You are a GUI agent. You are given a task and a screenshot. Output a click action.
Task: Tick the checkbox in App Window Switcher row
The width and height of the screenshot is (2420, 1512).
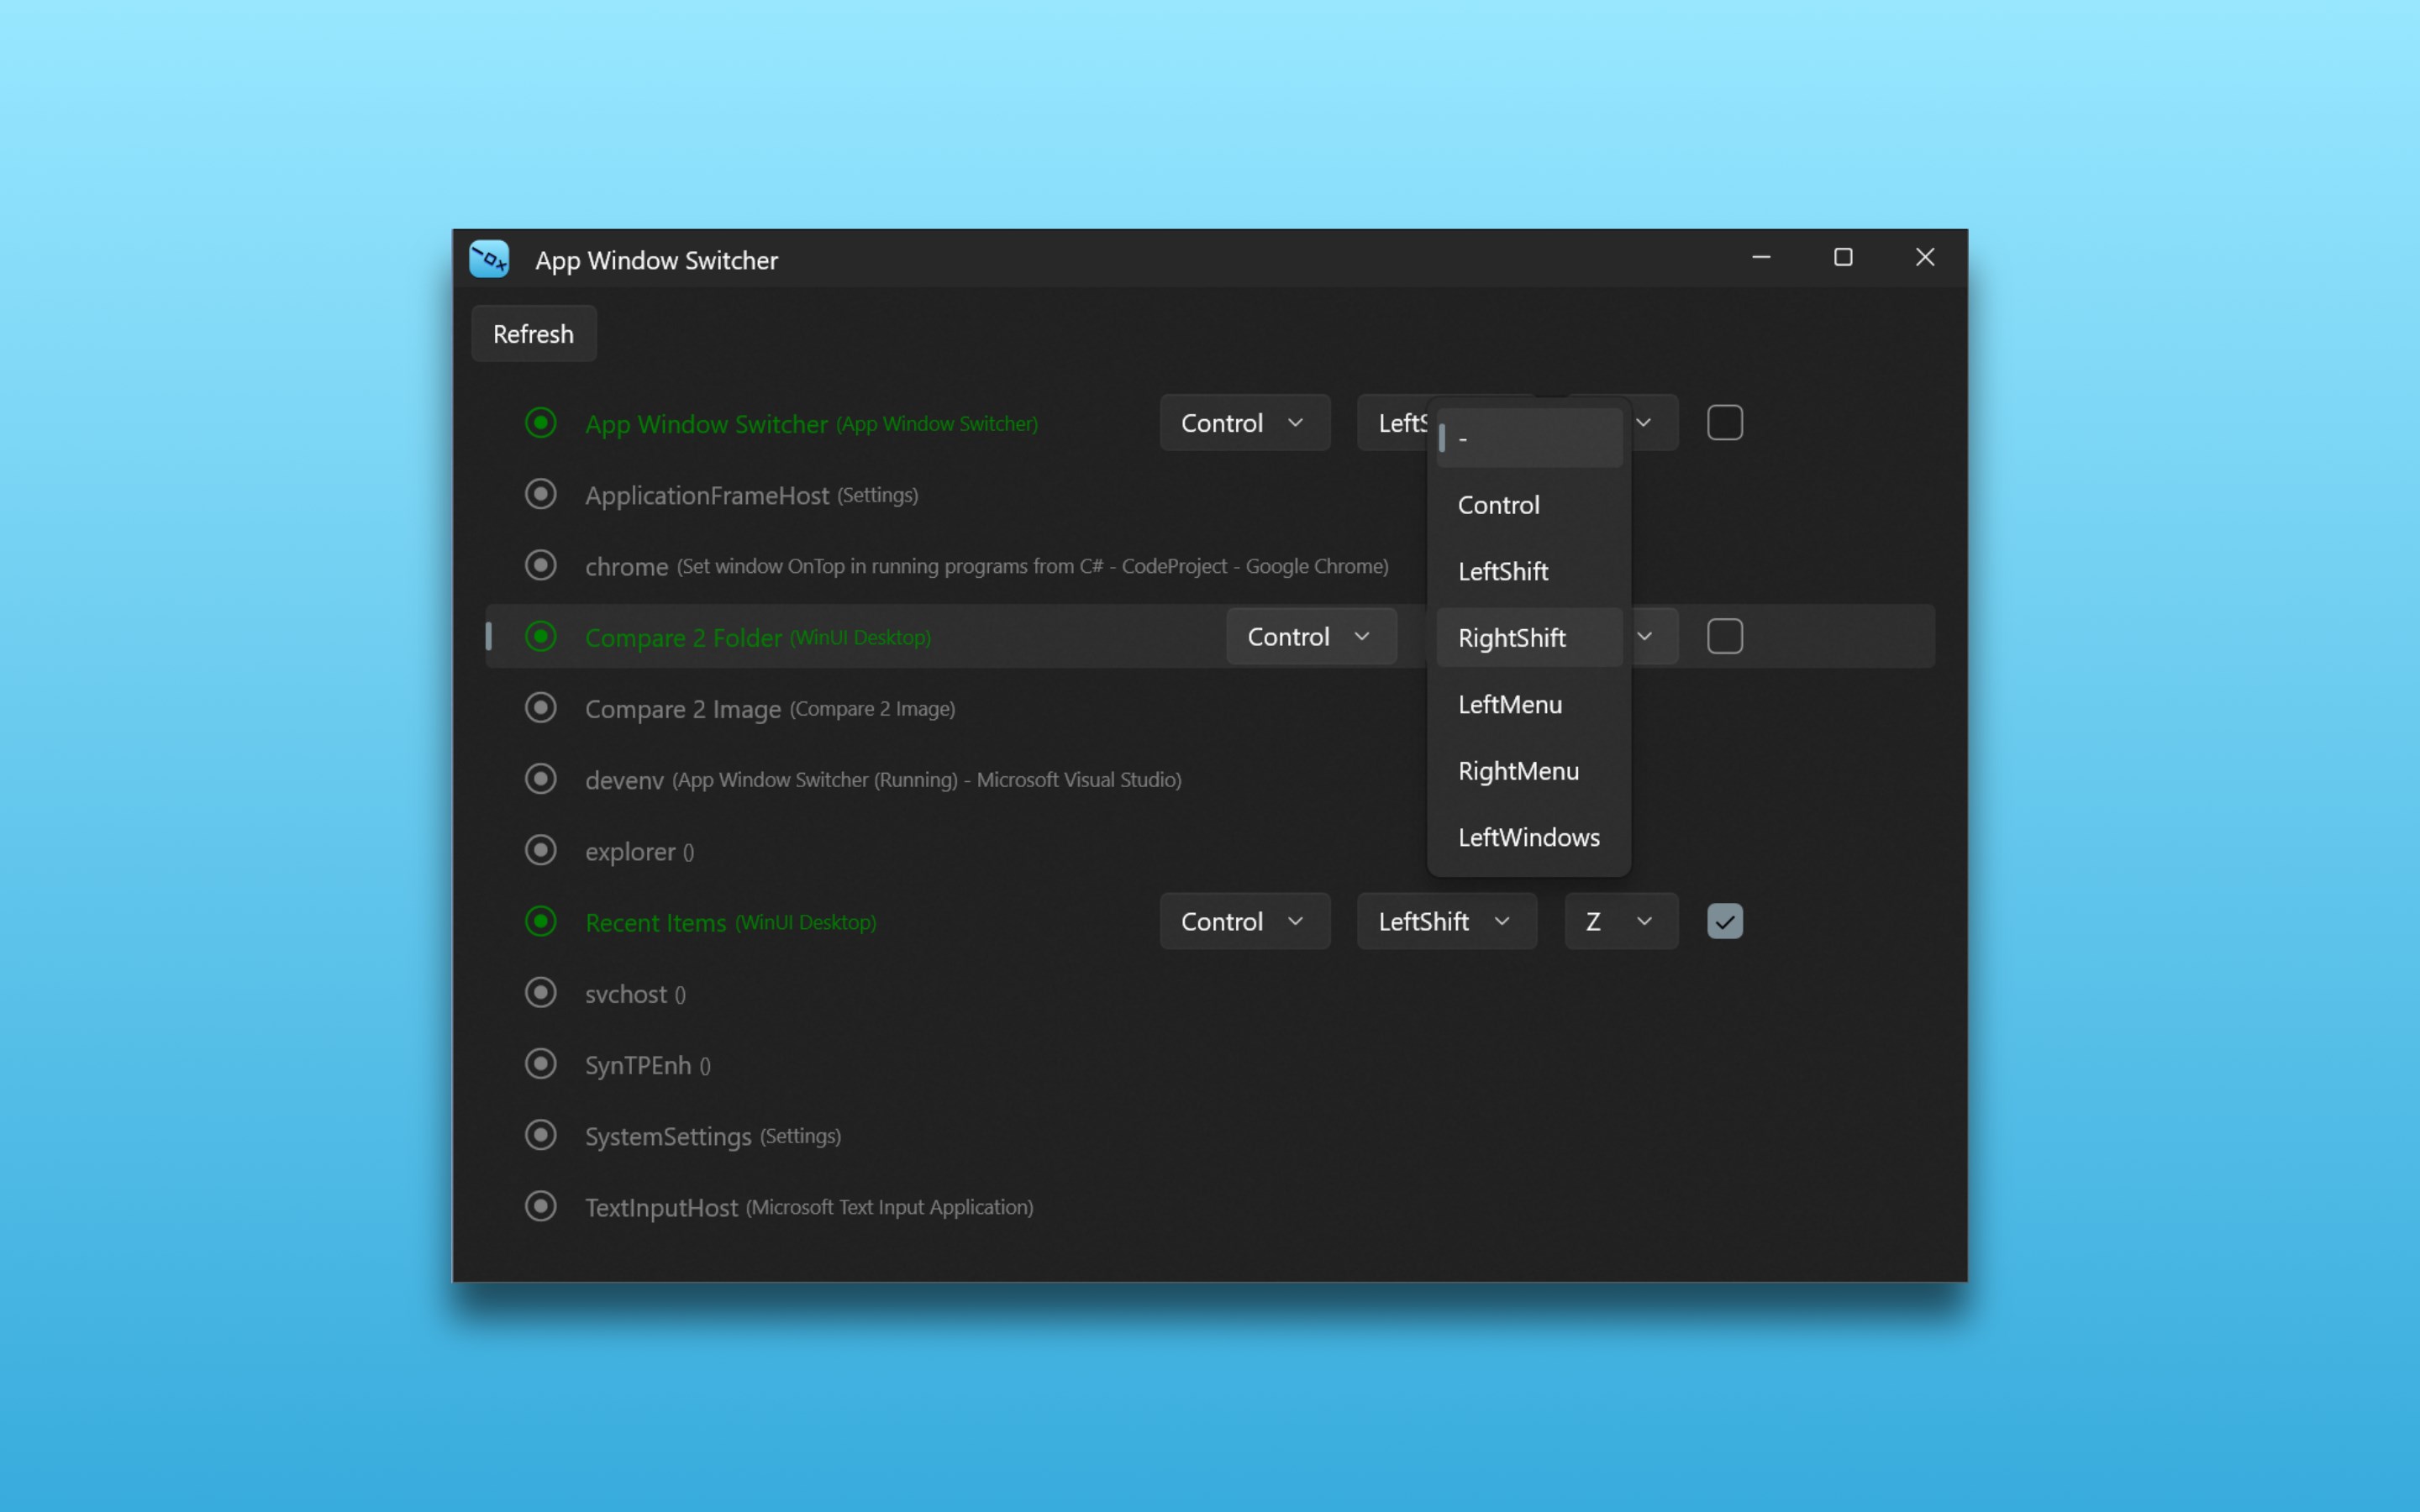(x=1724, y=422)
